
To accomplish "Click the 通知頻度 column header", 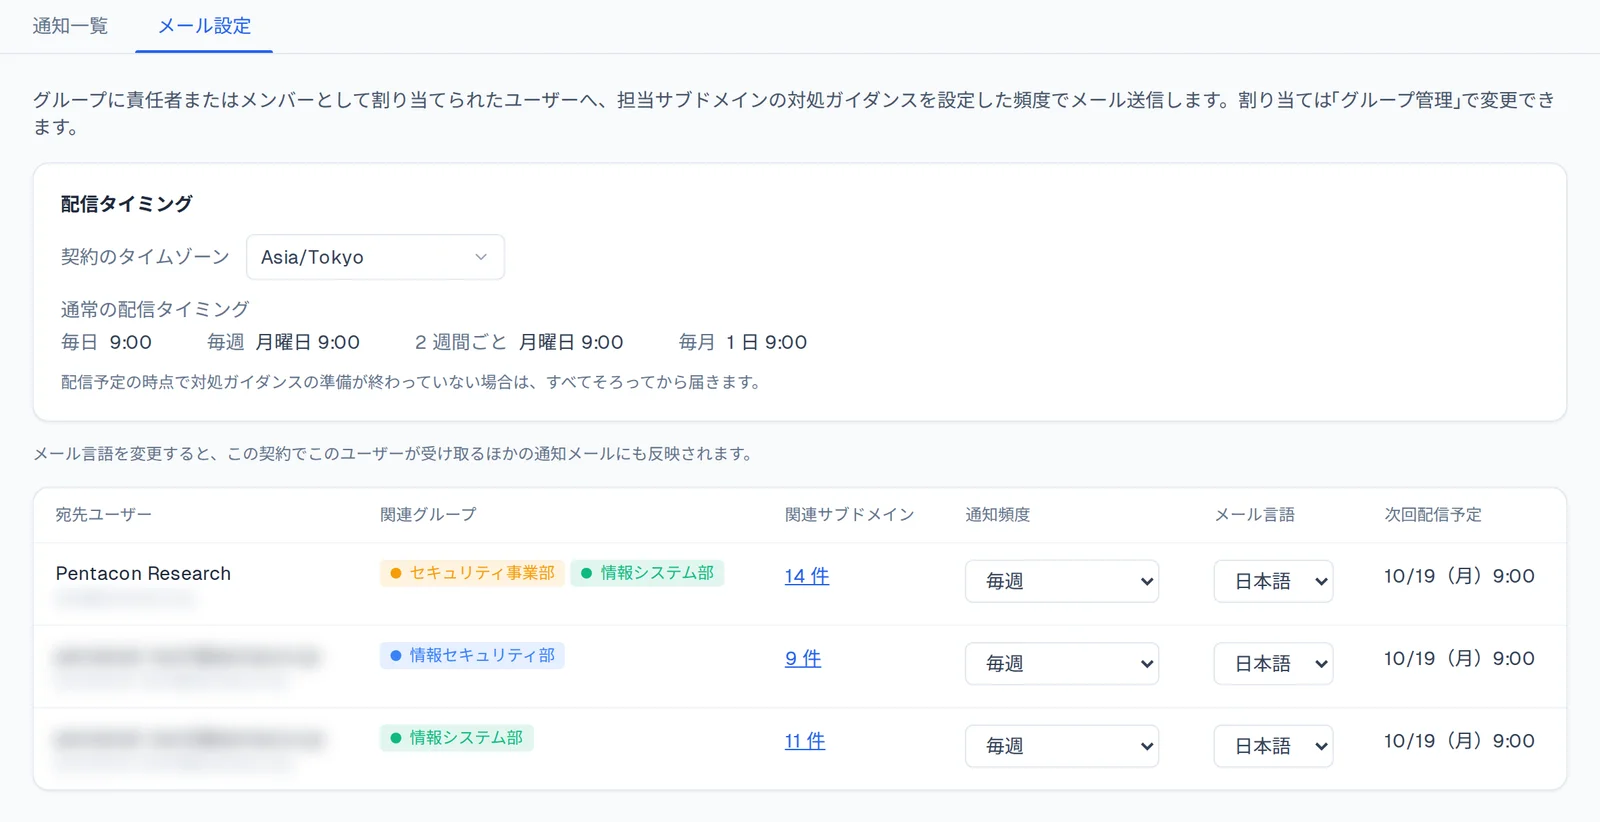I will click(997, 515).
